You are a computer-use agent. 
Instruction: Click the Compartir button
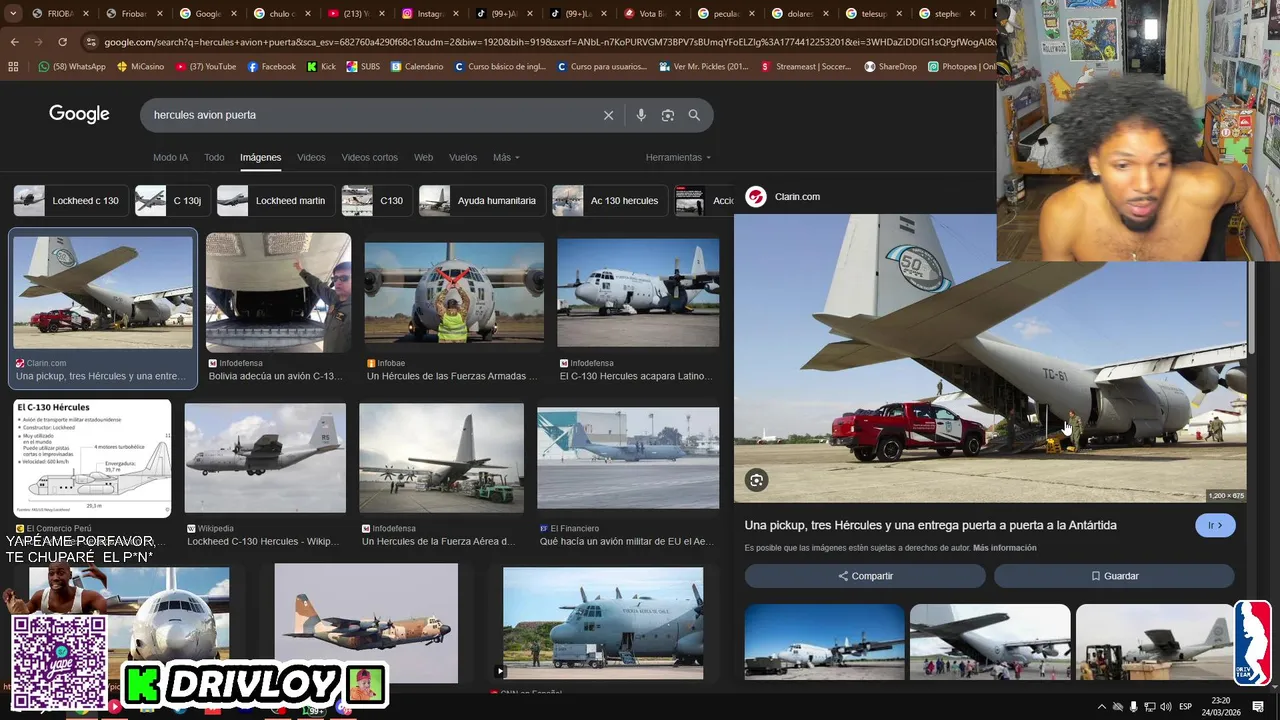[865, 576]
